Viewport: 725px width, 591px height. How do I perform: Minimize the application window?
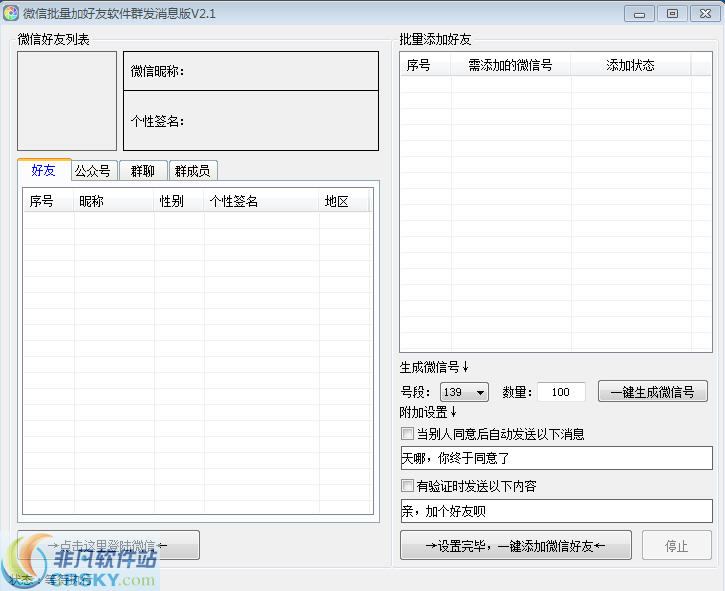click(x=639, y=14)
